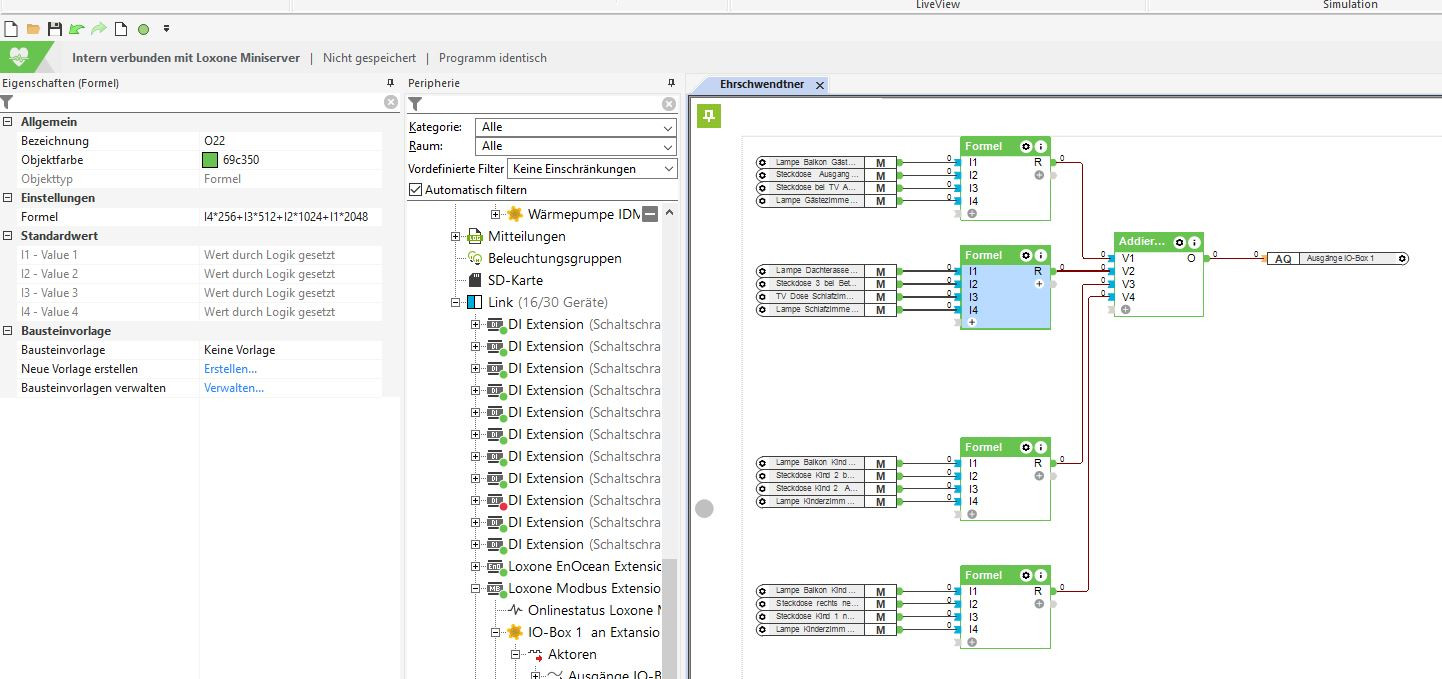This screenshot has height=679, width=1442.
Task: Click gear icon on Ausgänge IO-Box 1 output
Action: (1402, 259)
